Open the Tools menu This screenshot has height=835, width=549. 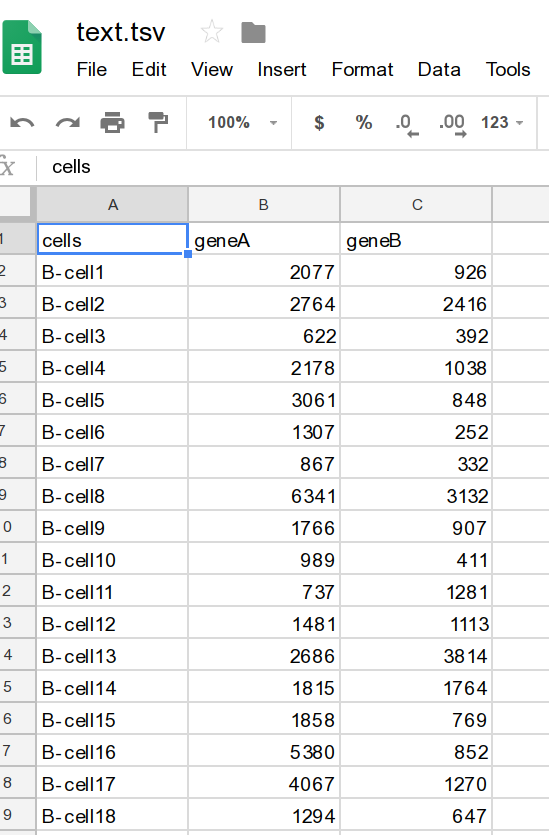(x=508, y=69)
